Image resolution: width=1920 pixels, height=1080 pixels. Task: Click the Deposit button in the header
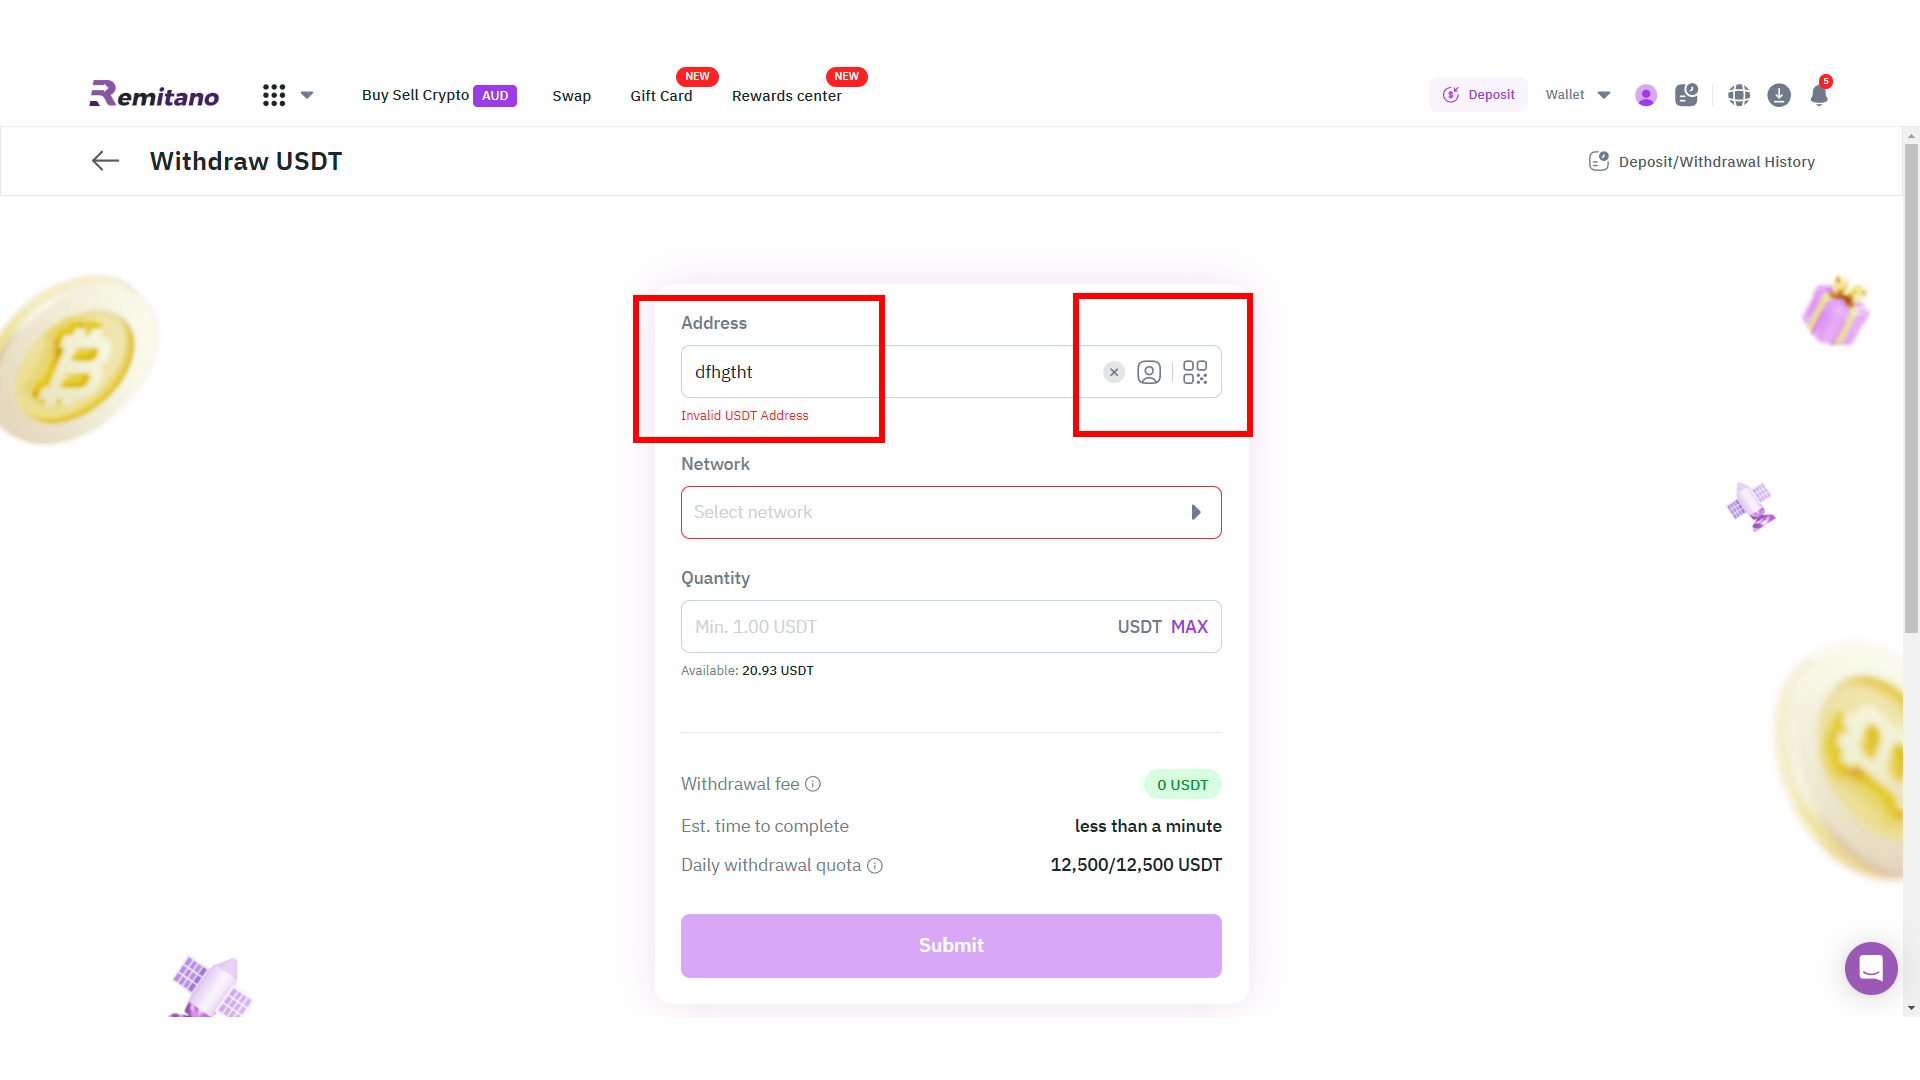[x=1479, y=94]
